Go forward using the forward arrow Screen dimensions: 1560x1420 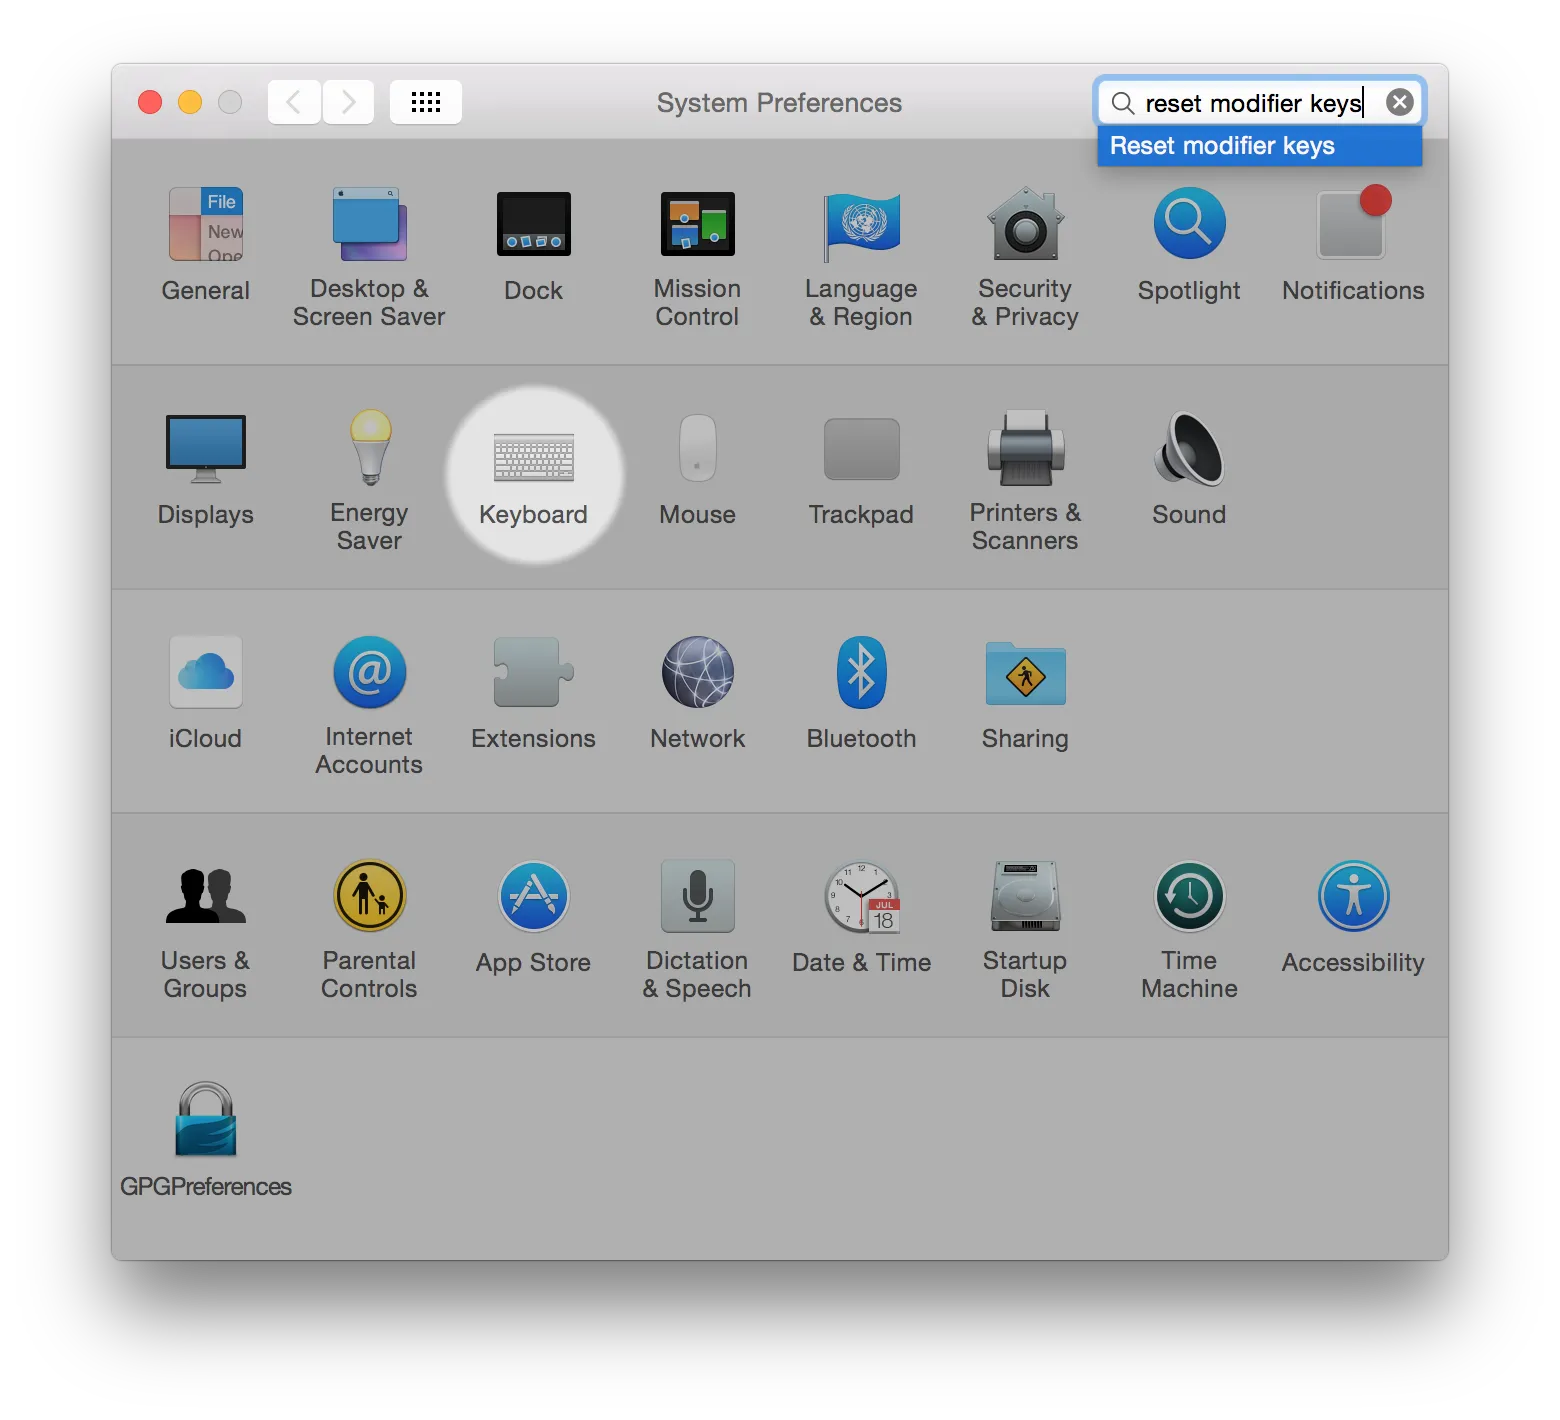[348, 102]
